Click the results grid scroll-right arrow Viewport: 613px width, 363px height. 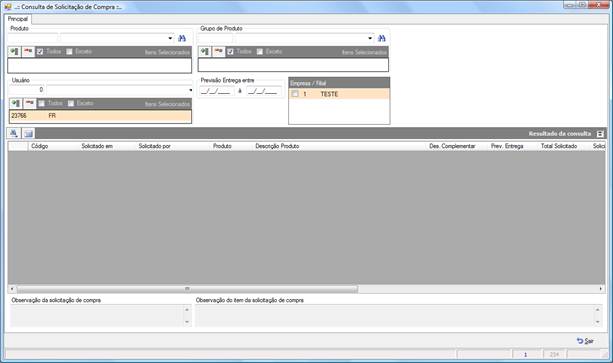(x=601, y=289)
